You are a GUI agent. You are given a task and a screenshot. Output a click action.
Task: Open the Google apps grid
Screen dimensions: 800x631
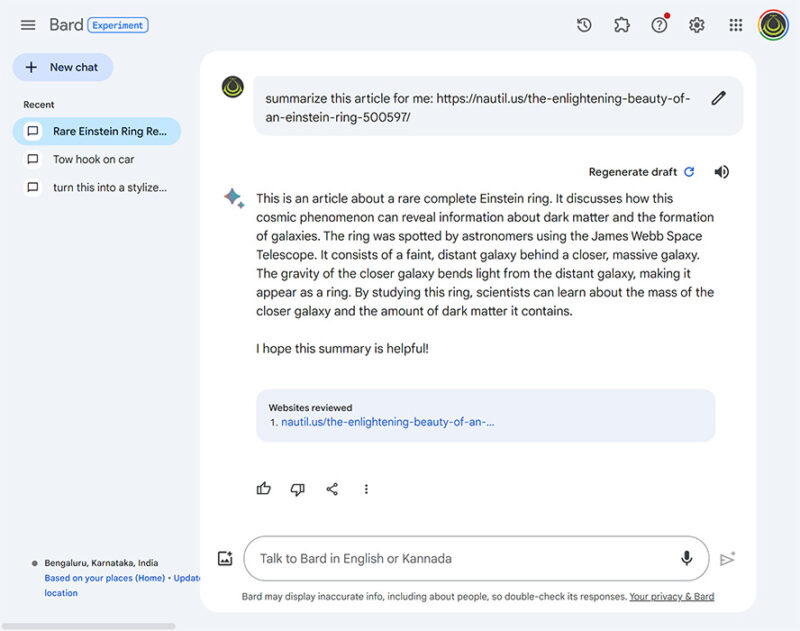[x=735, y=24]
